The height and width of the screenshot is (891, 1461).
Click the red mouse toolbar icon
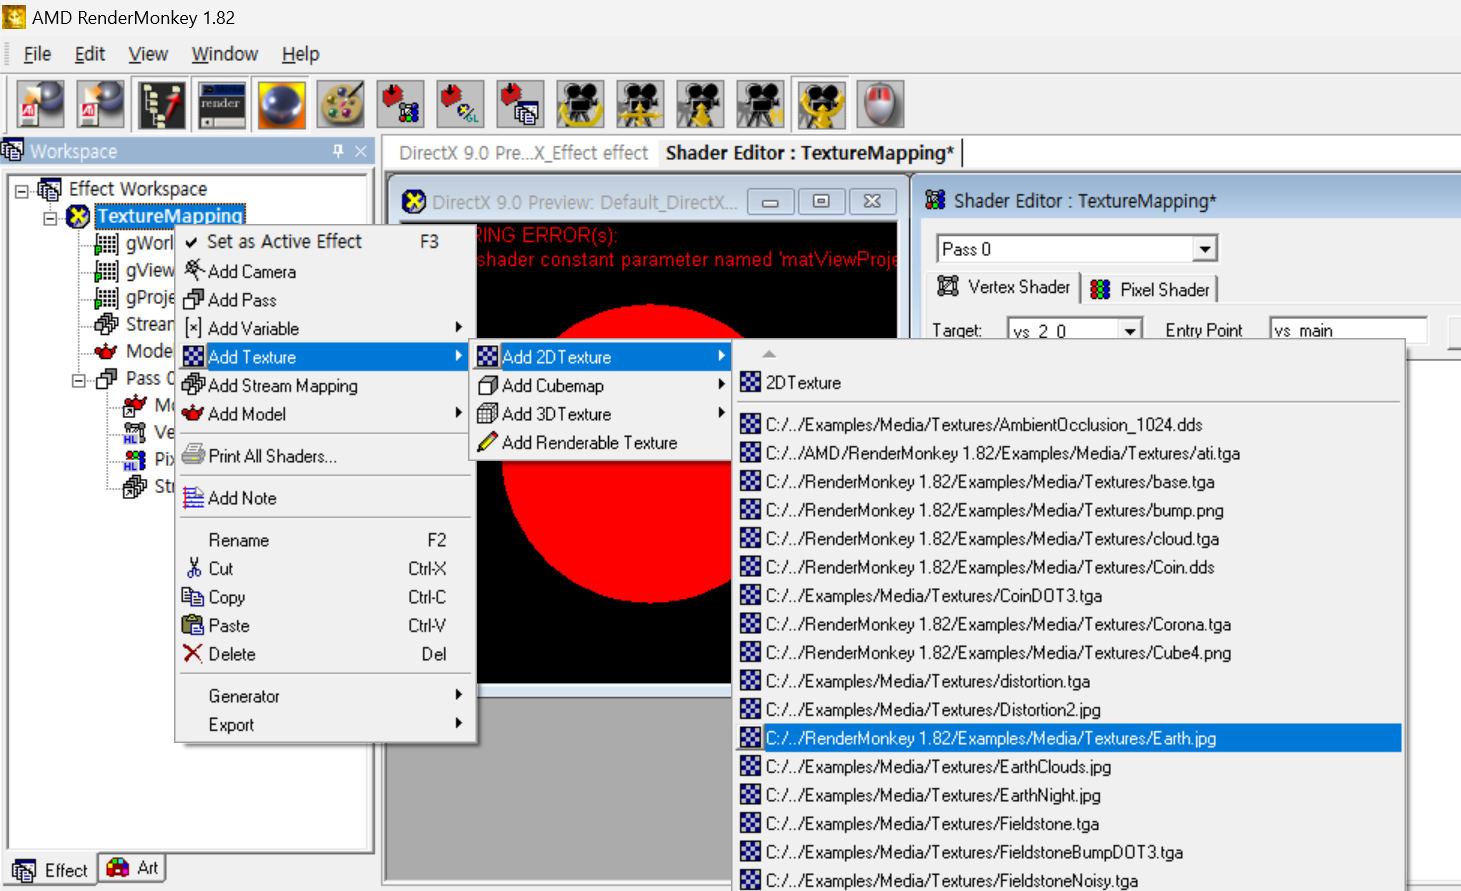coord(881,105)
